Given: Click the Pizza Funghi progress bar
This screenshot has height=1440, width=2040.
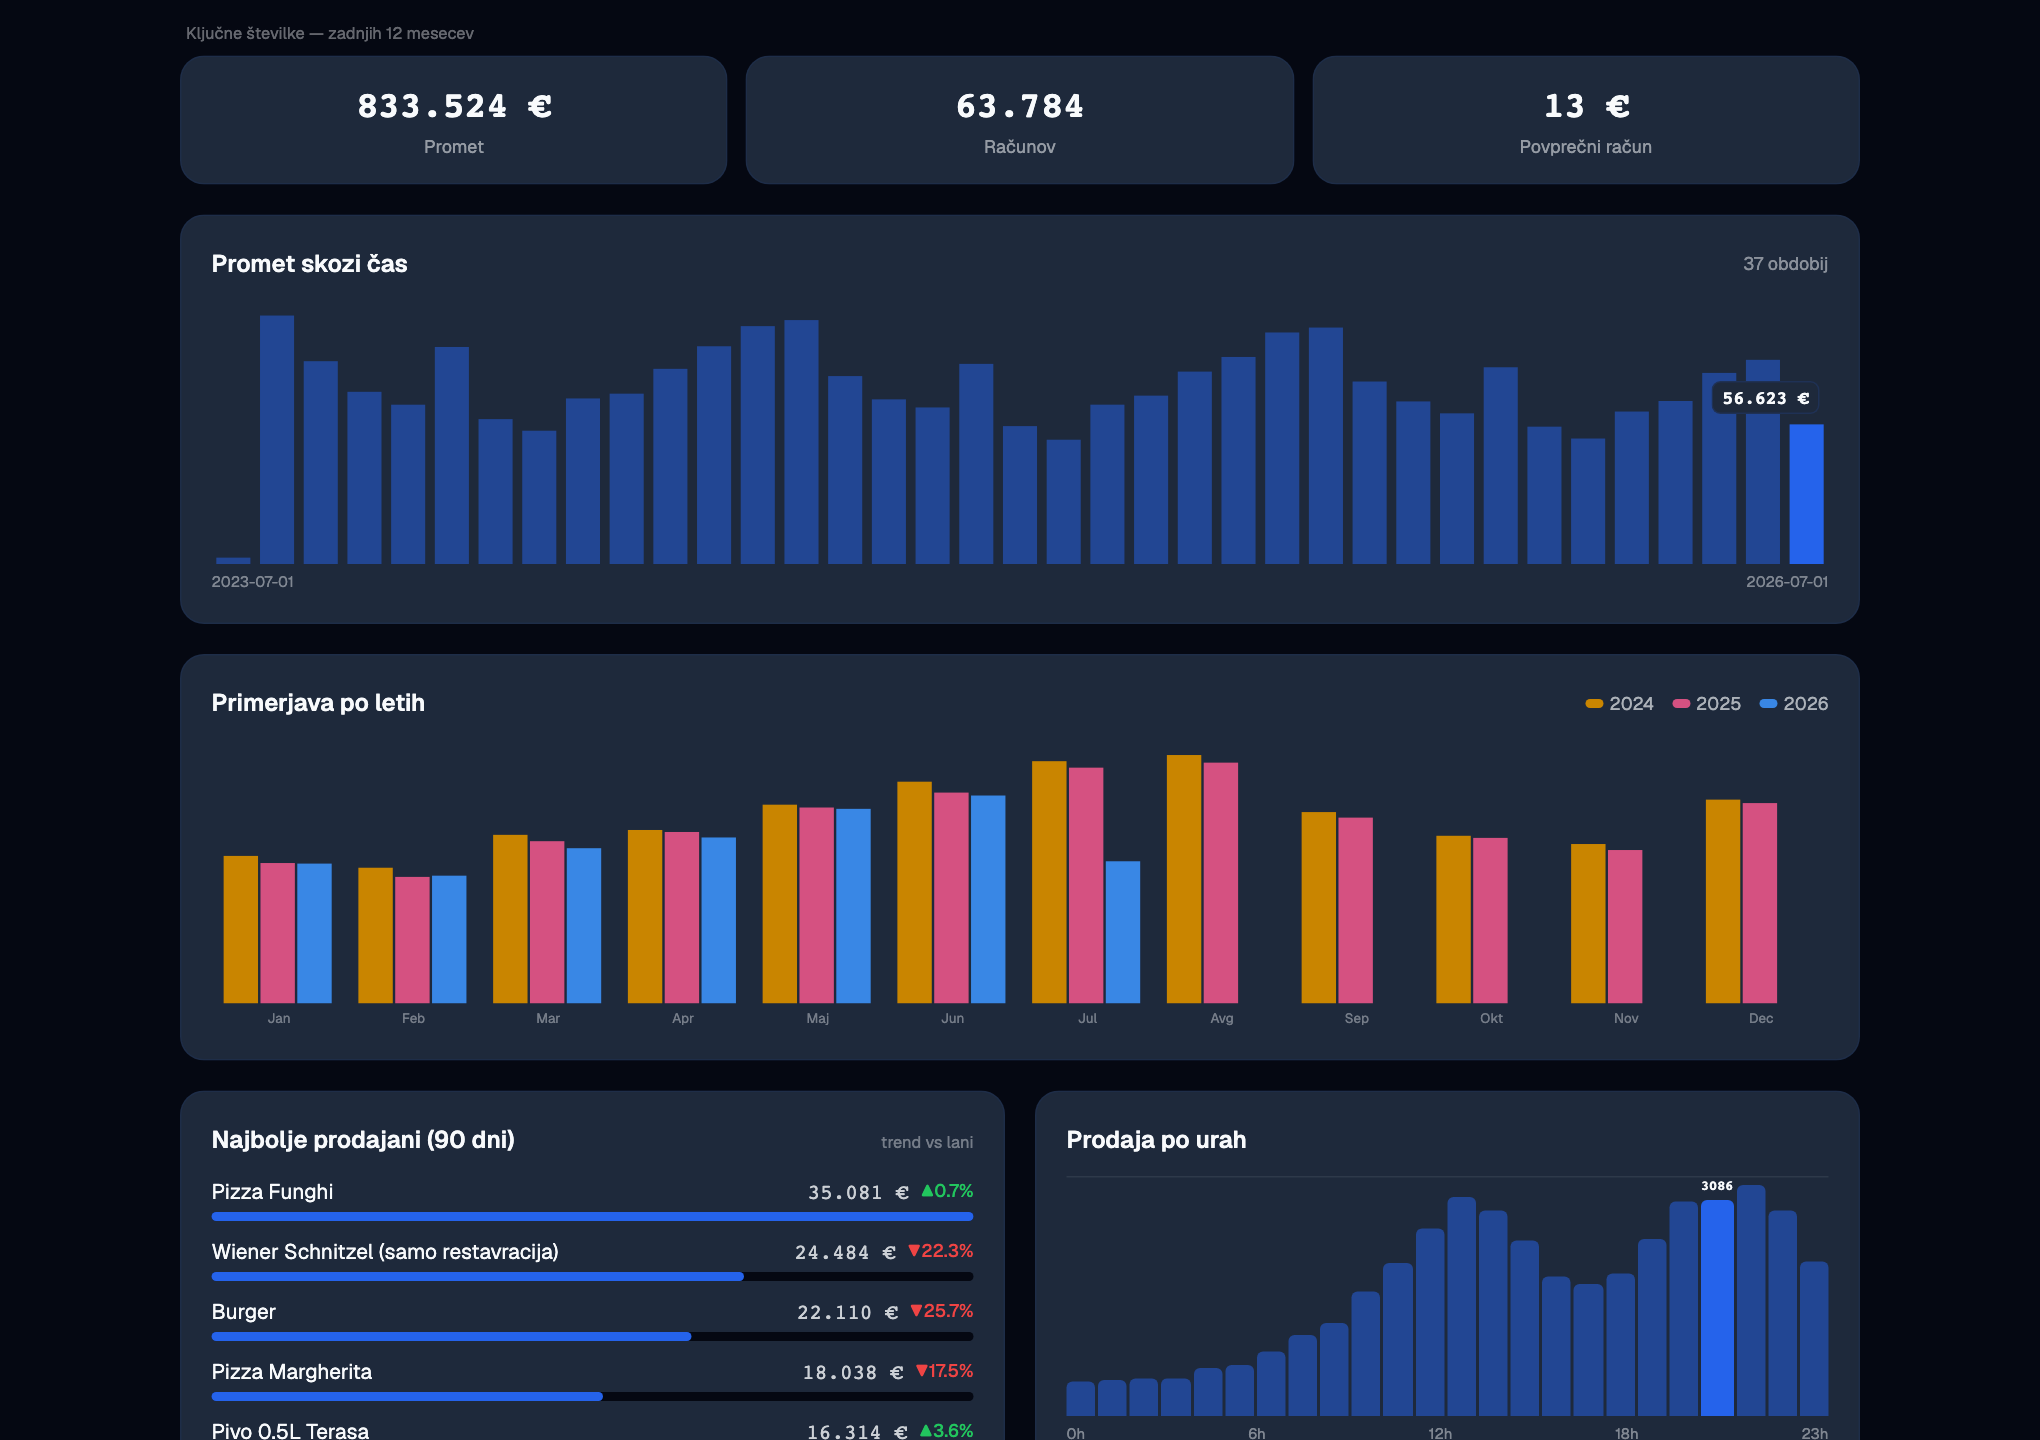Looking at the screenshot, I should point(592,1217).
